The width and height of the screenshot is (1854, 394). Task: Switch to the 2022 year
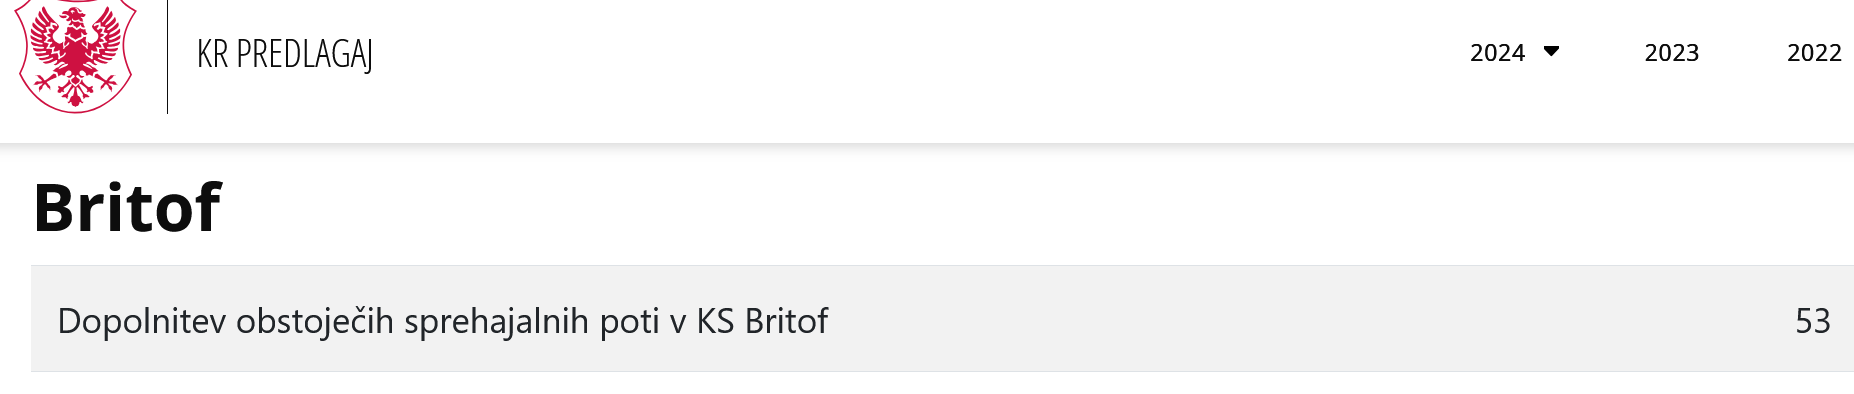(1814, 53)
